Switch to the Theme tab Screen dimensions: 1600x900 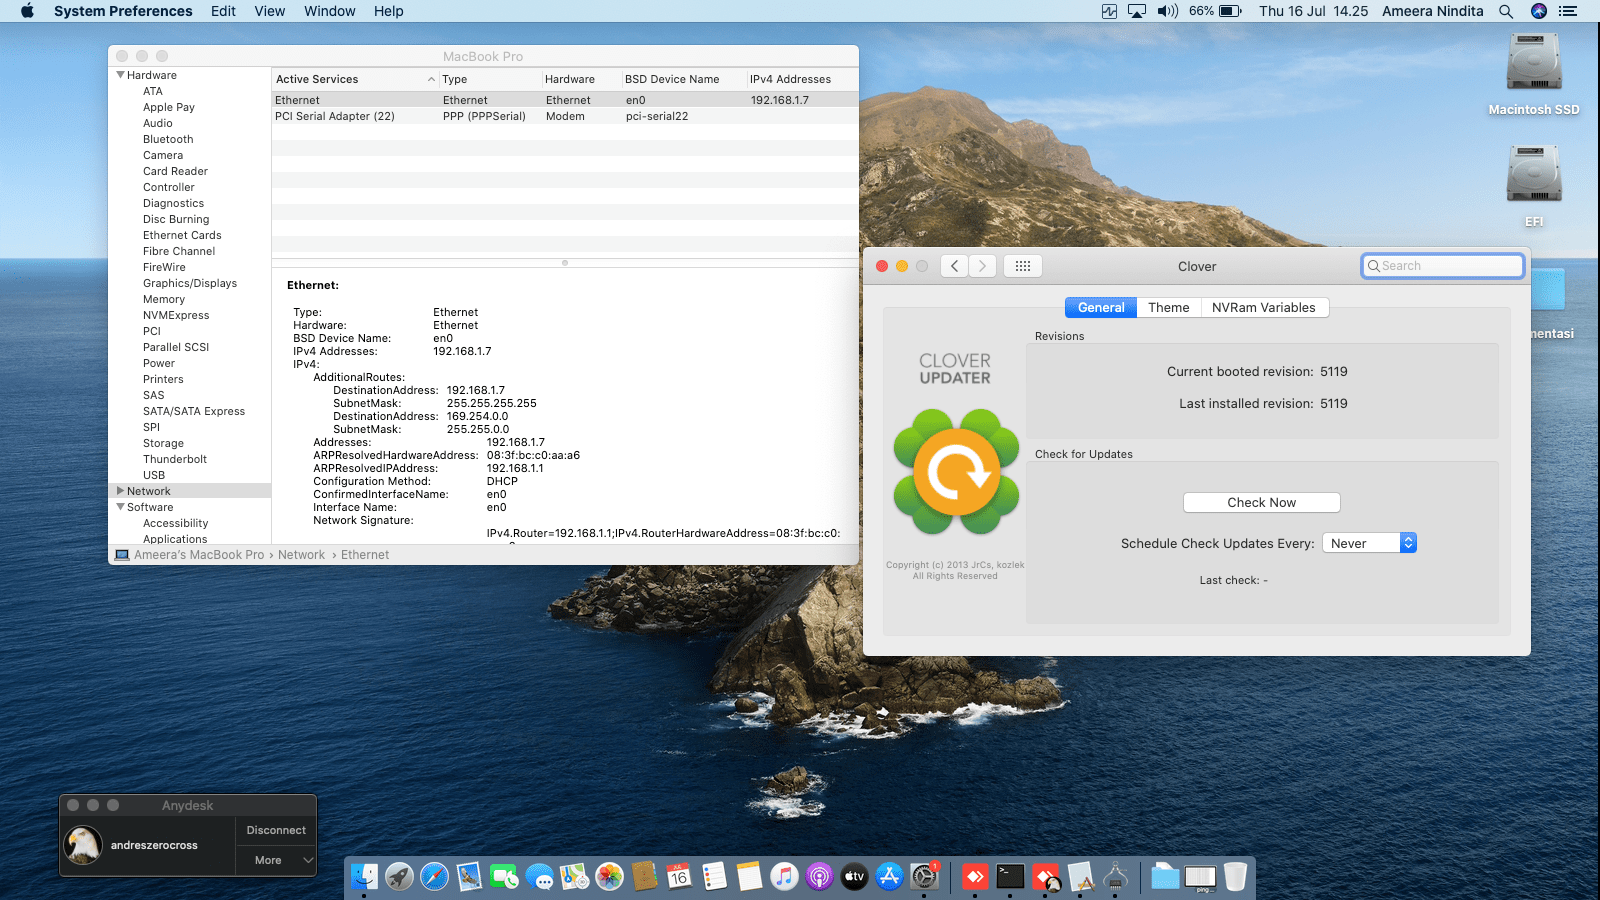click(x=1168, y=308)
